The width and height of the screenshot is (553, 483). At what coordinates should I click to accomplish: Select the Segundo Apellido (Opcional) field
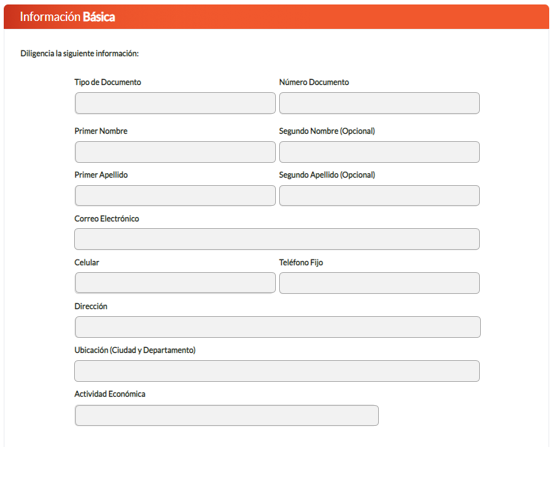379,196
